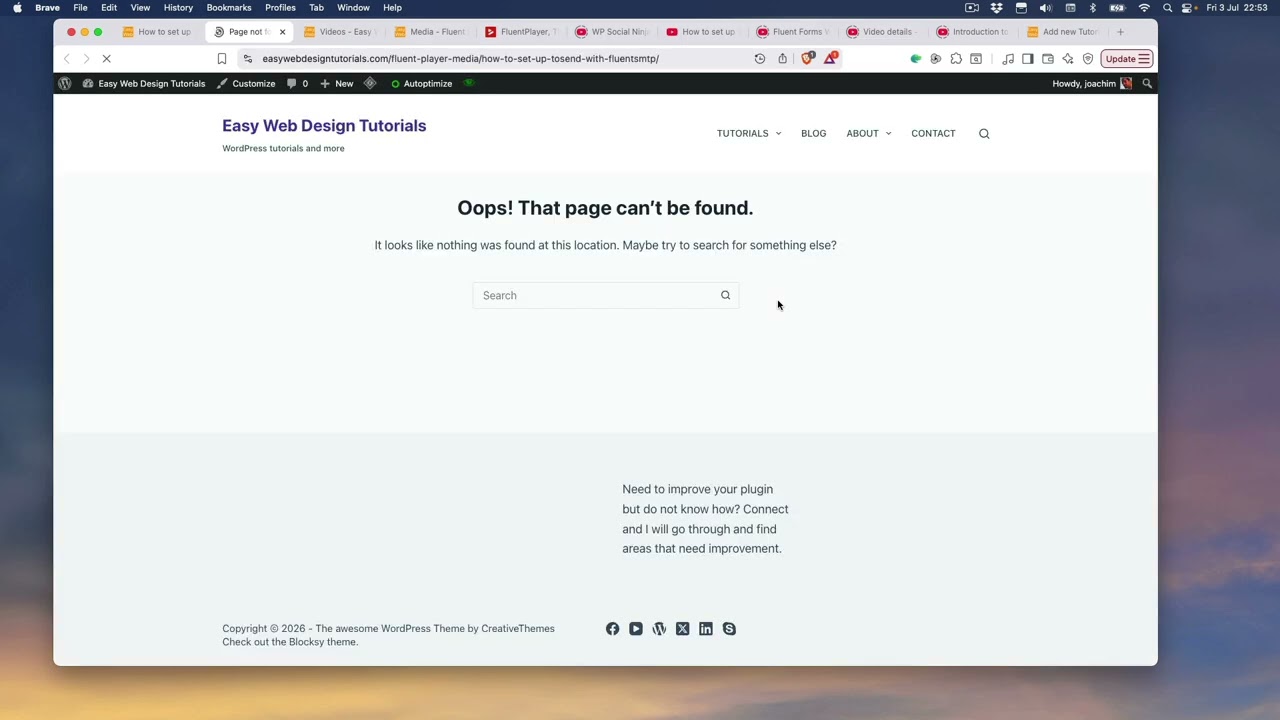This screenshot has height=720, width=1280.
Task: Open the WordPress logo admin menu
Action: (65, 84)
